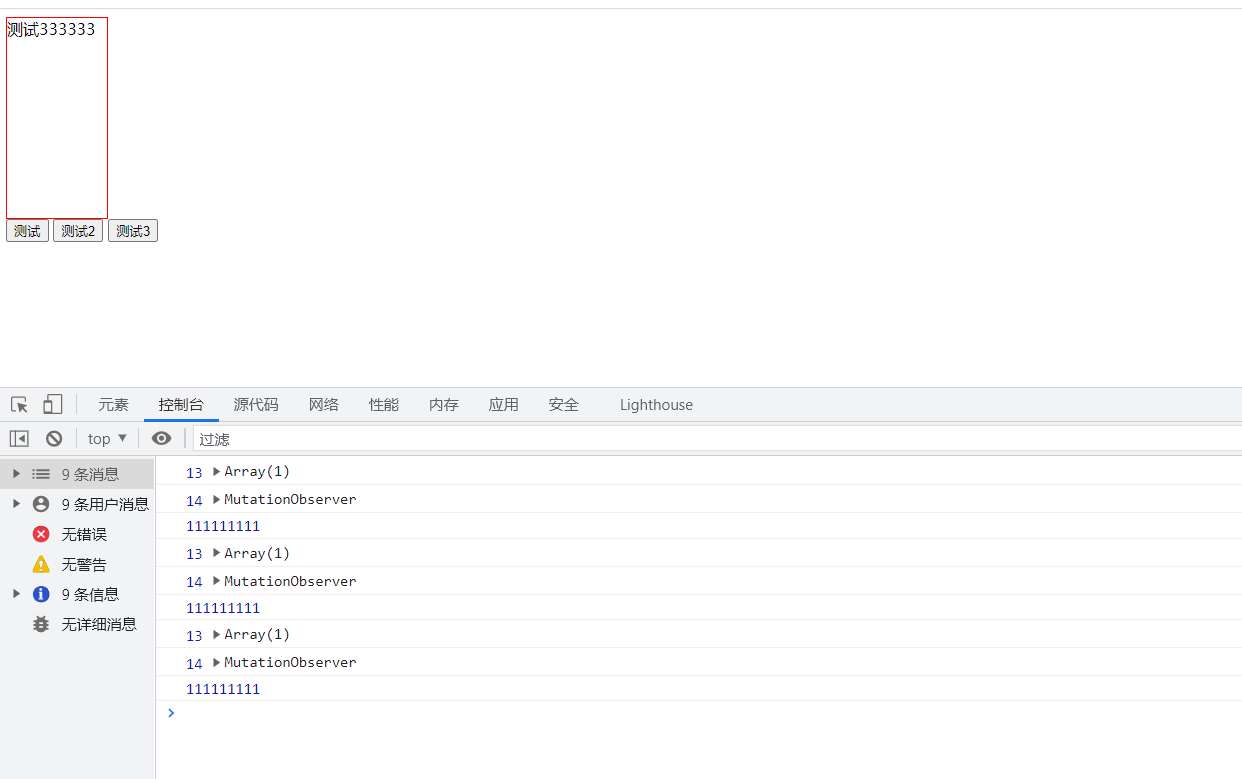Expand the first Array(1) console entry
1242x779 pixels.
(x=216, y=471)
